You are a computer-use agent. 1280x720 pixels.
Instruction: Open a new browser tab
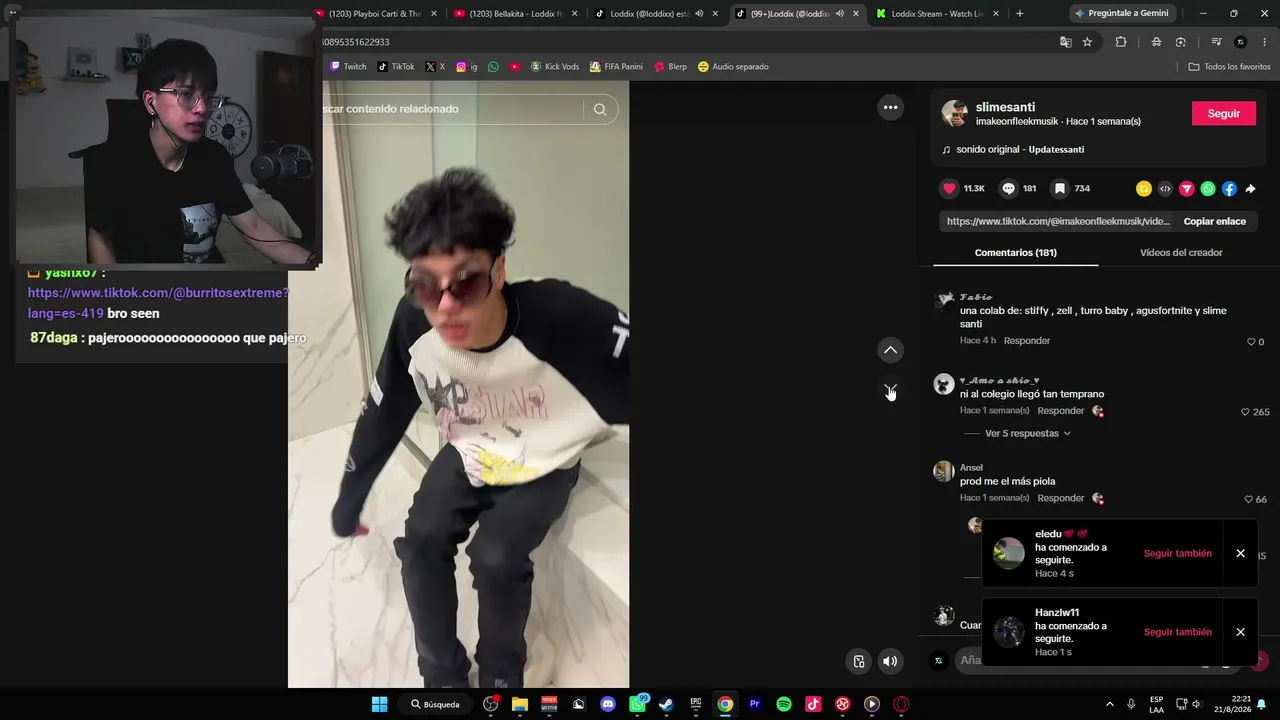click(x=1019, y=14)
